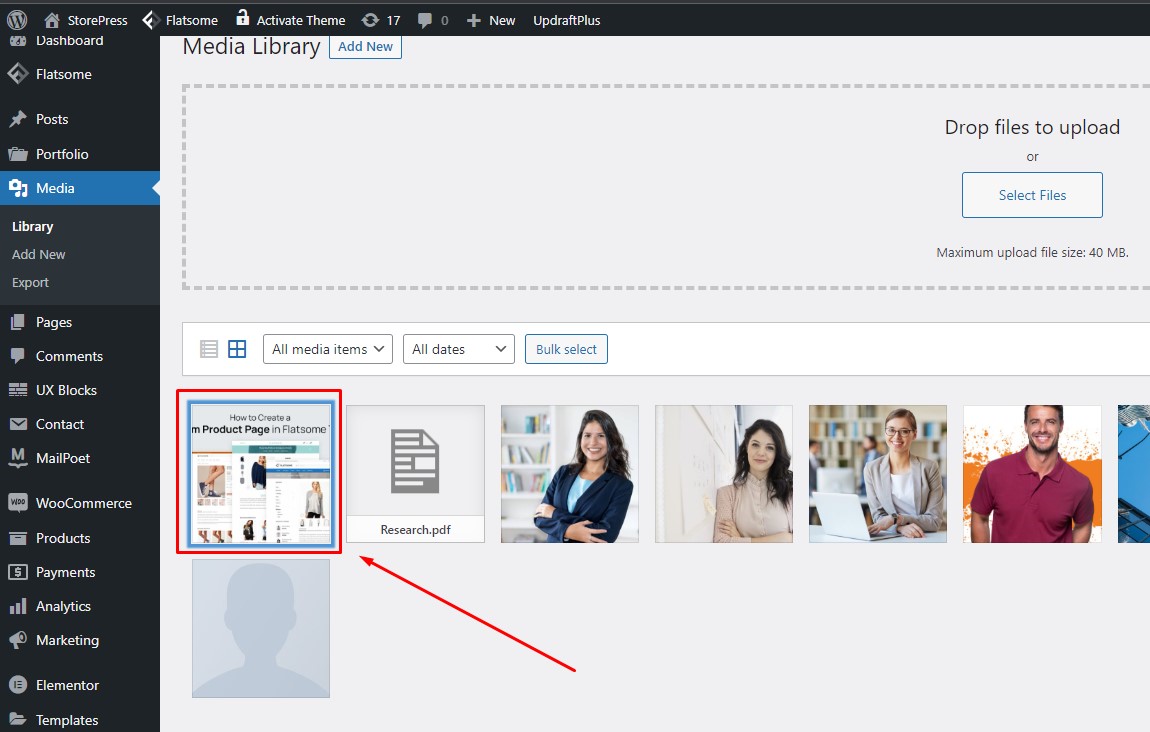Select woman with laptop and glasses photo

point(878,474)
